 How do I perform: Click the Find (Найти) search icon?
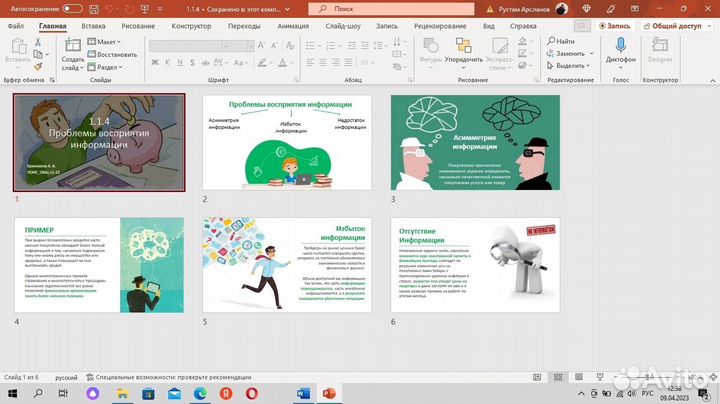tap(551, 41)
